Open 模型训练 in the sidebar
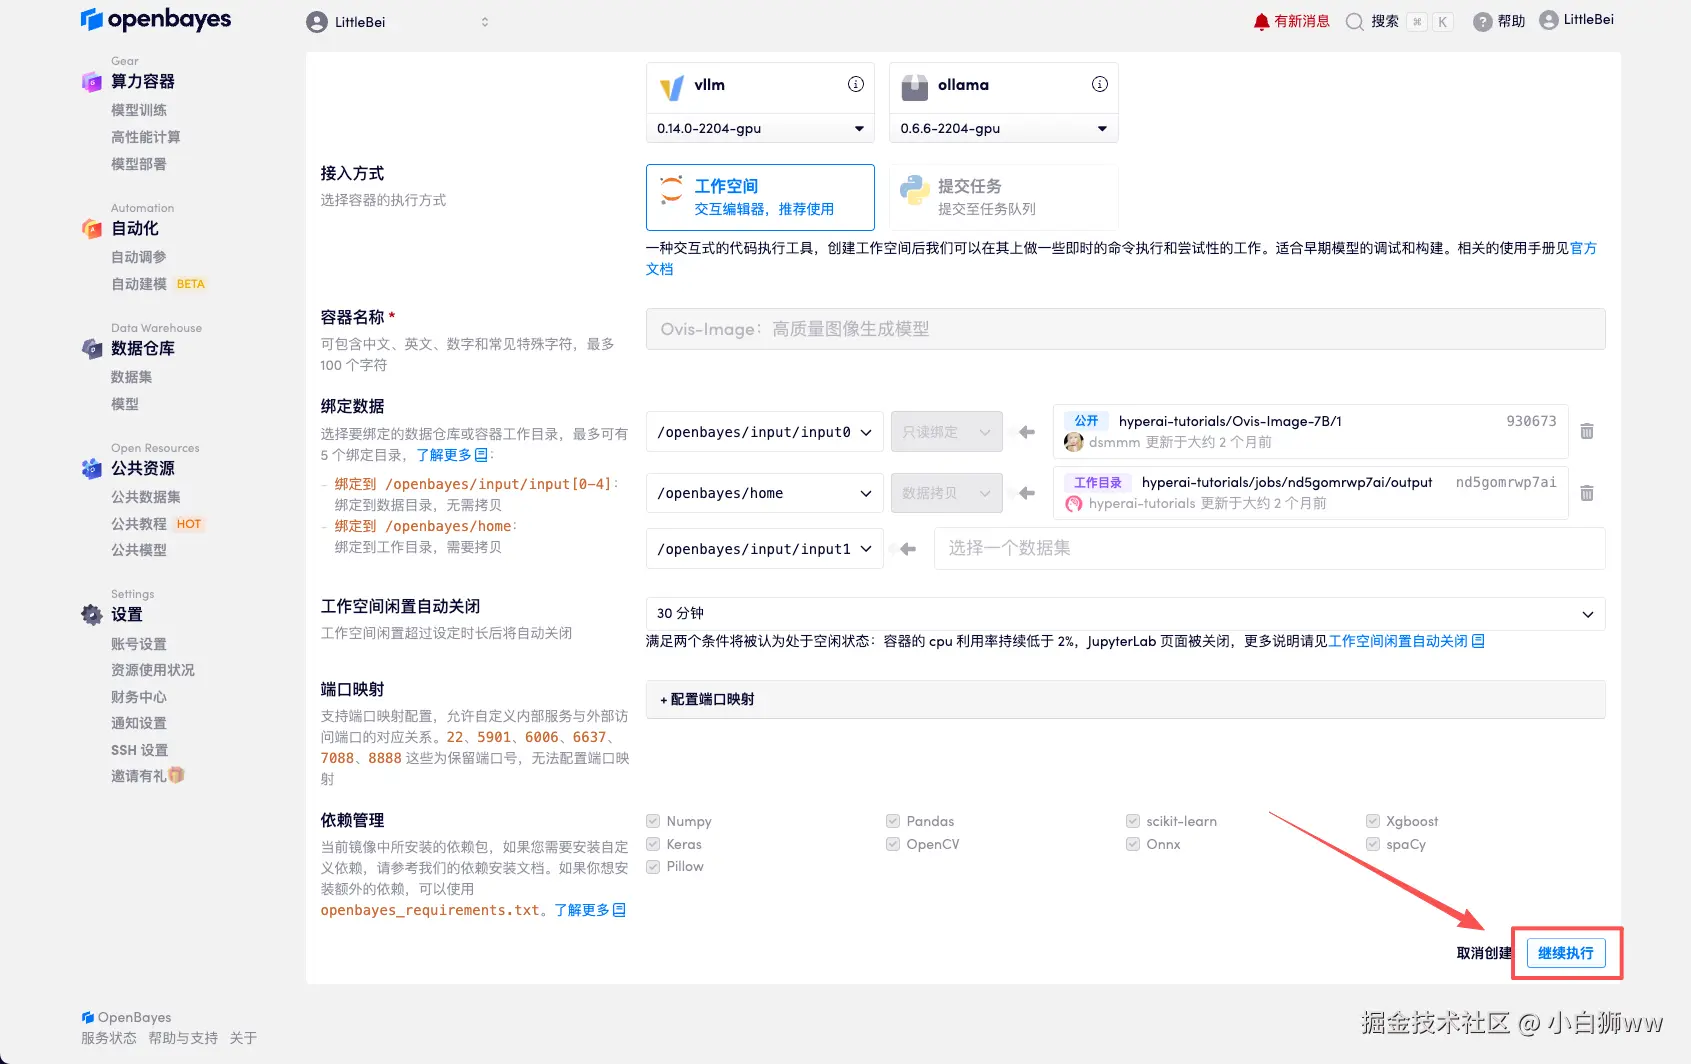The width and height of the screenshot is (1691, 1064). tap(139, 110)
